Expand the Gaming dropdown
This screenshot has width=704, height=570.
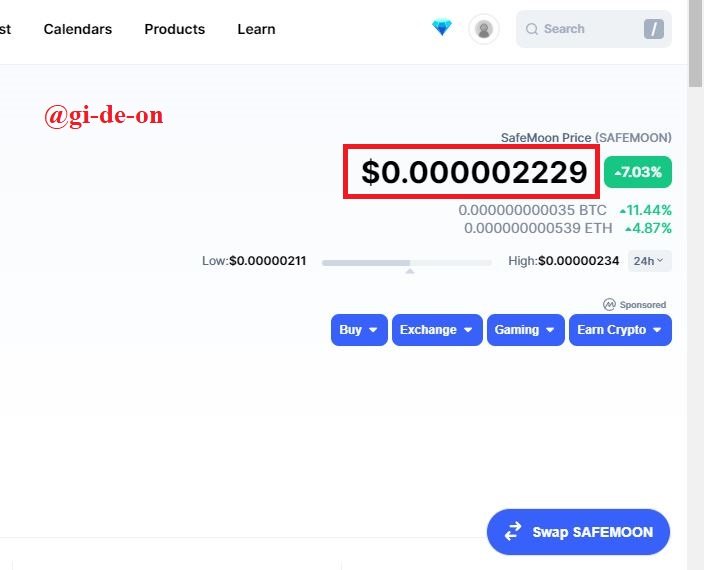pyautogui.click(x=526, y=330)
